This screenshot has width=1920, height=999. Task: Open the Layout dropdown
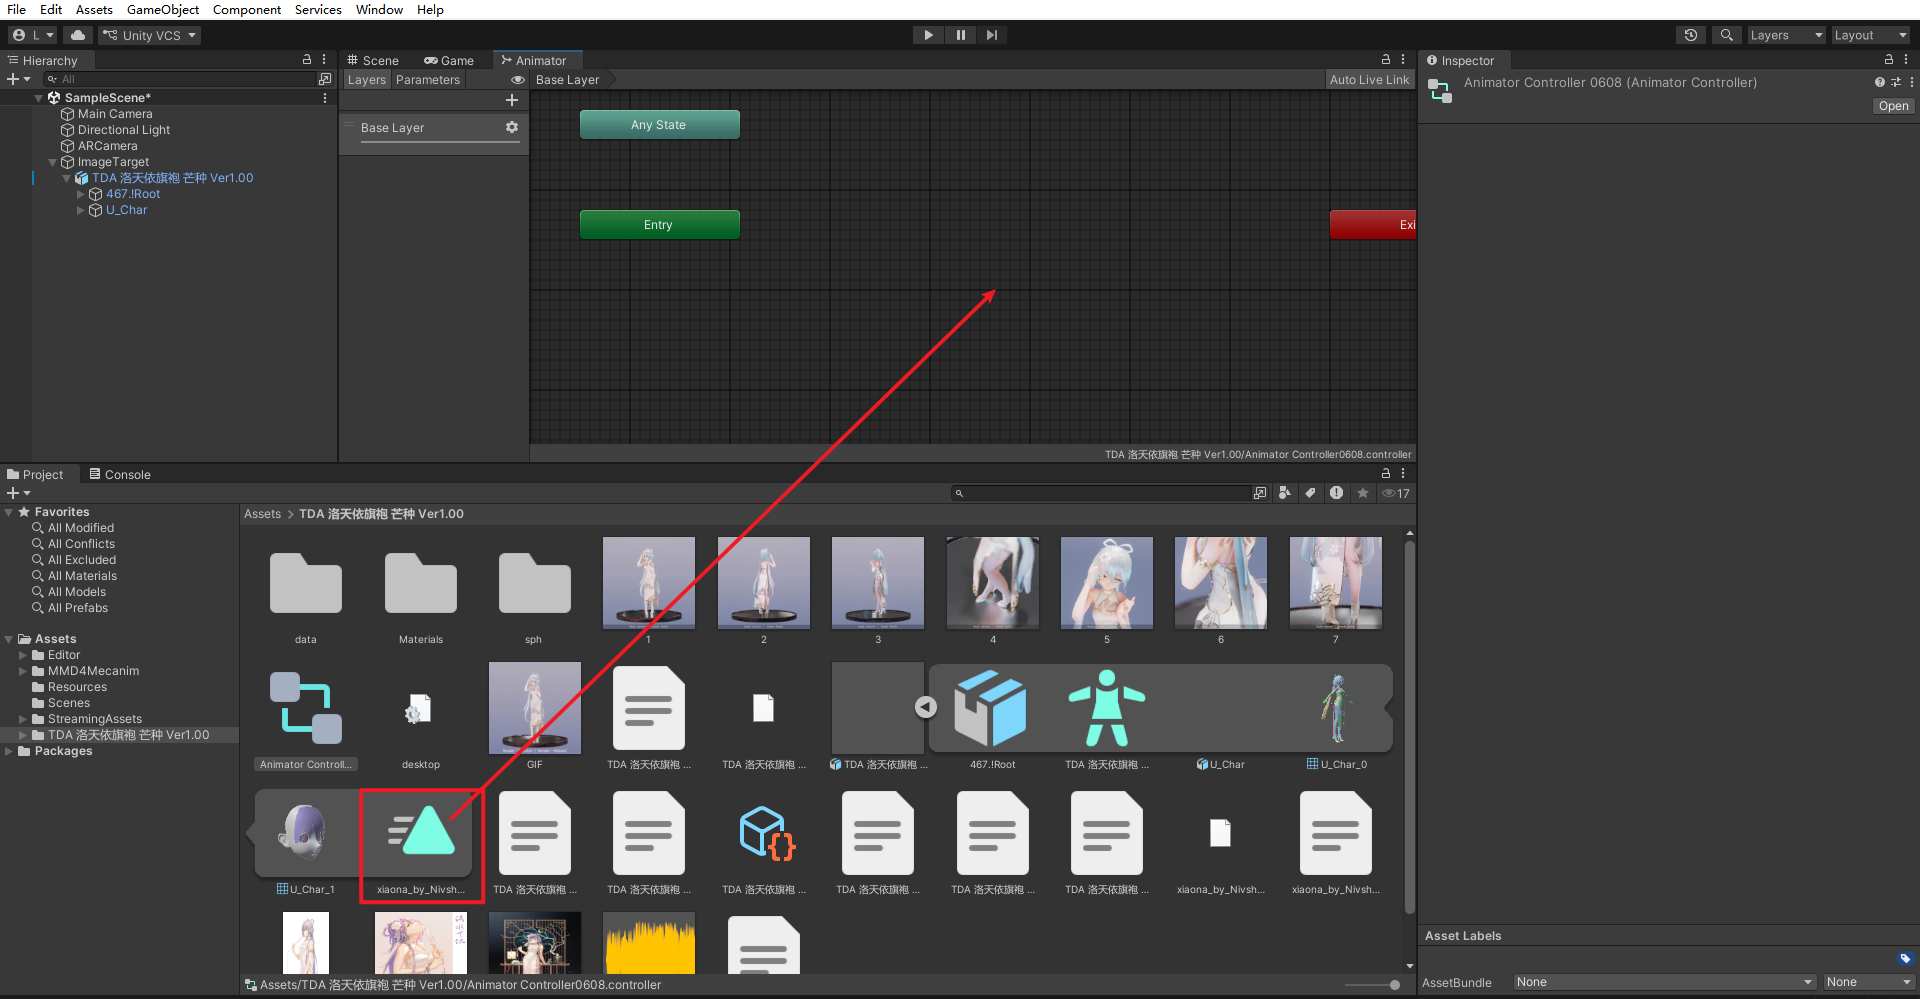click(x=1870, y=35)
